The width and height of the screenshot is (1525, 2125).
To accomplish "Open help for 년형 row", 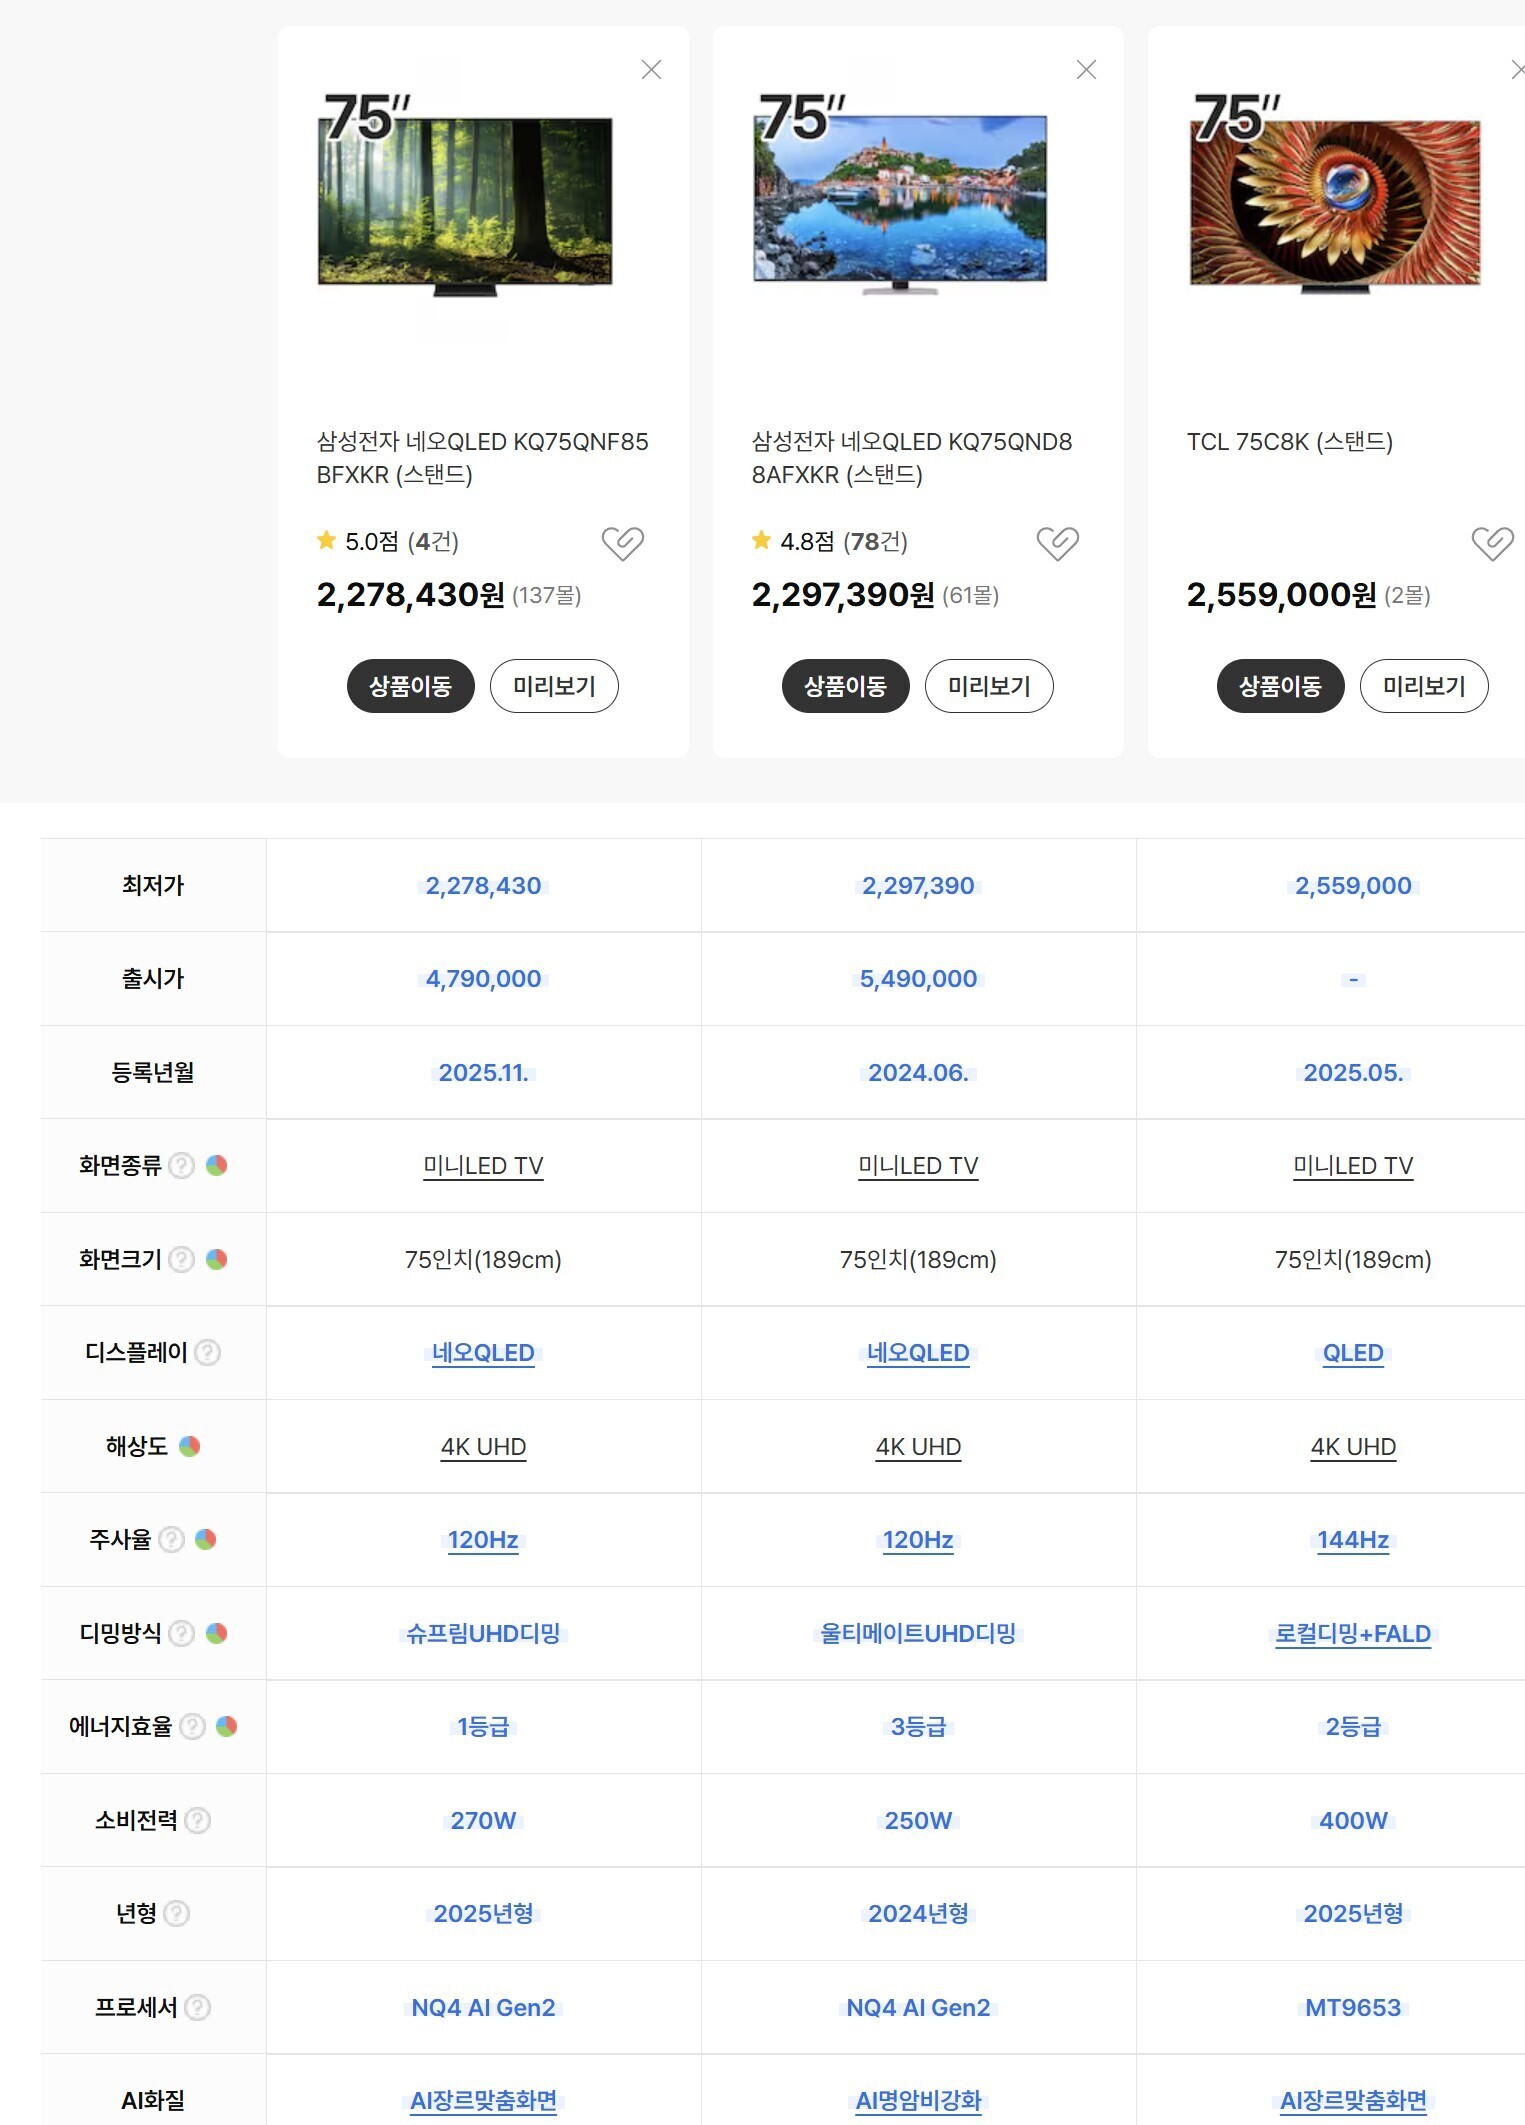I will 176,1914.
